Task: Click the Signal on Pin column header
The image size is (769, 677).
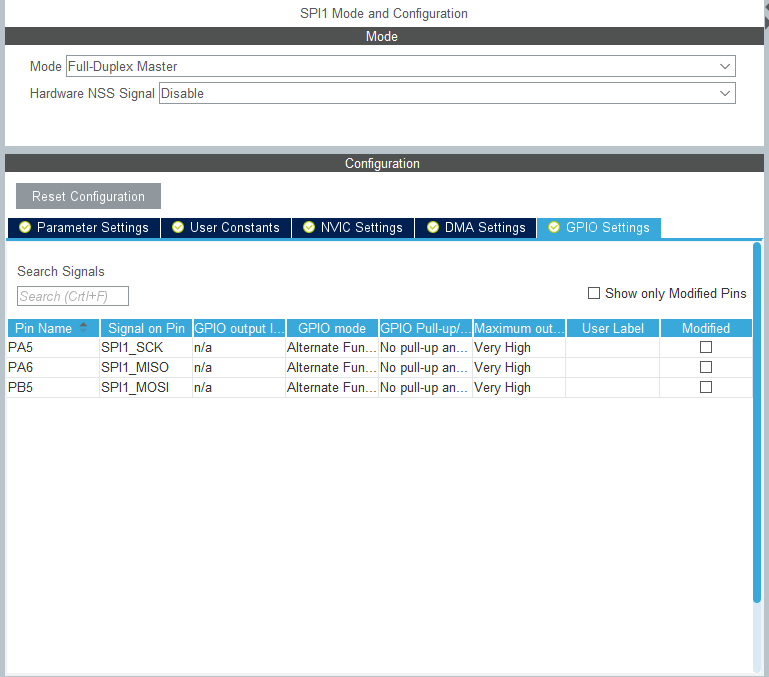Action: point(146,328)
